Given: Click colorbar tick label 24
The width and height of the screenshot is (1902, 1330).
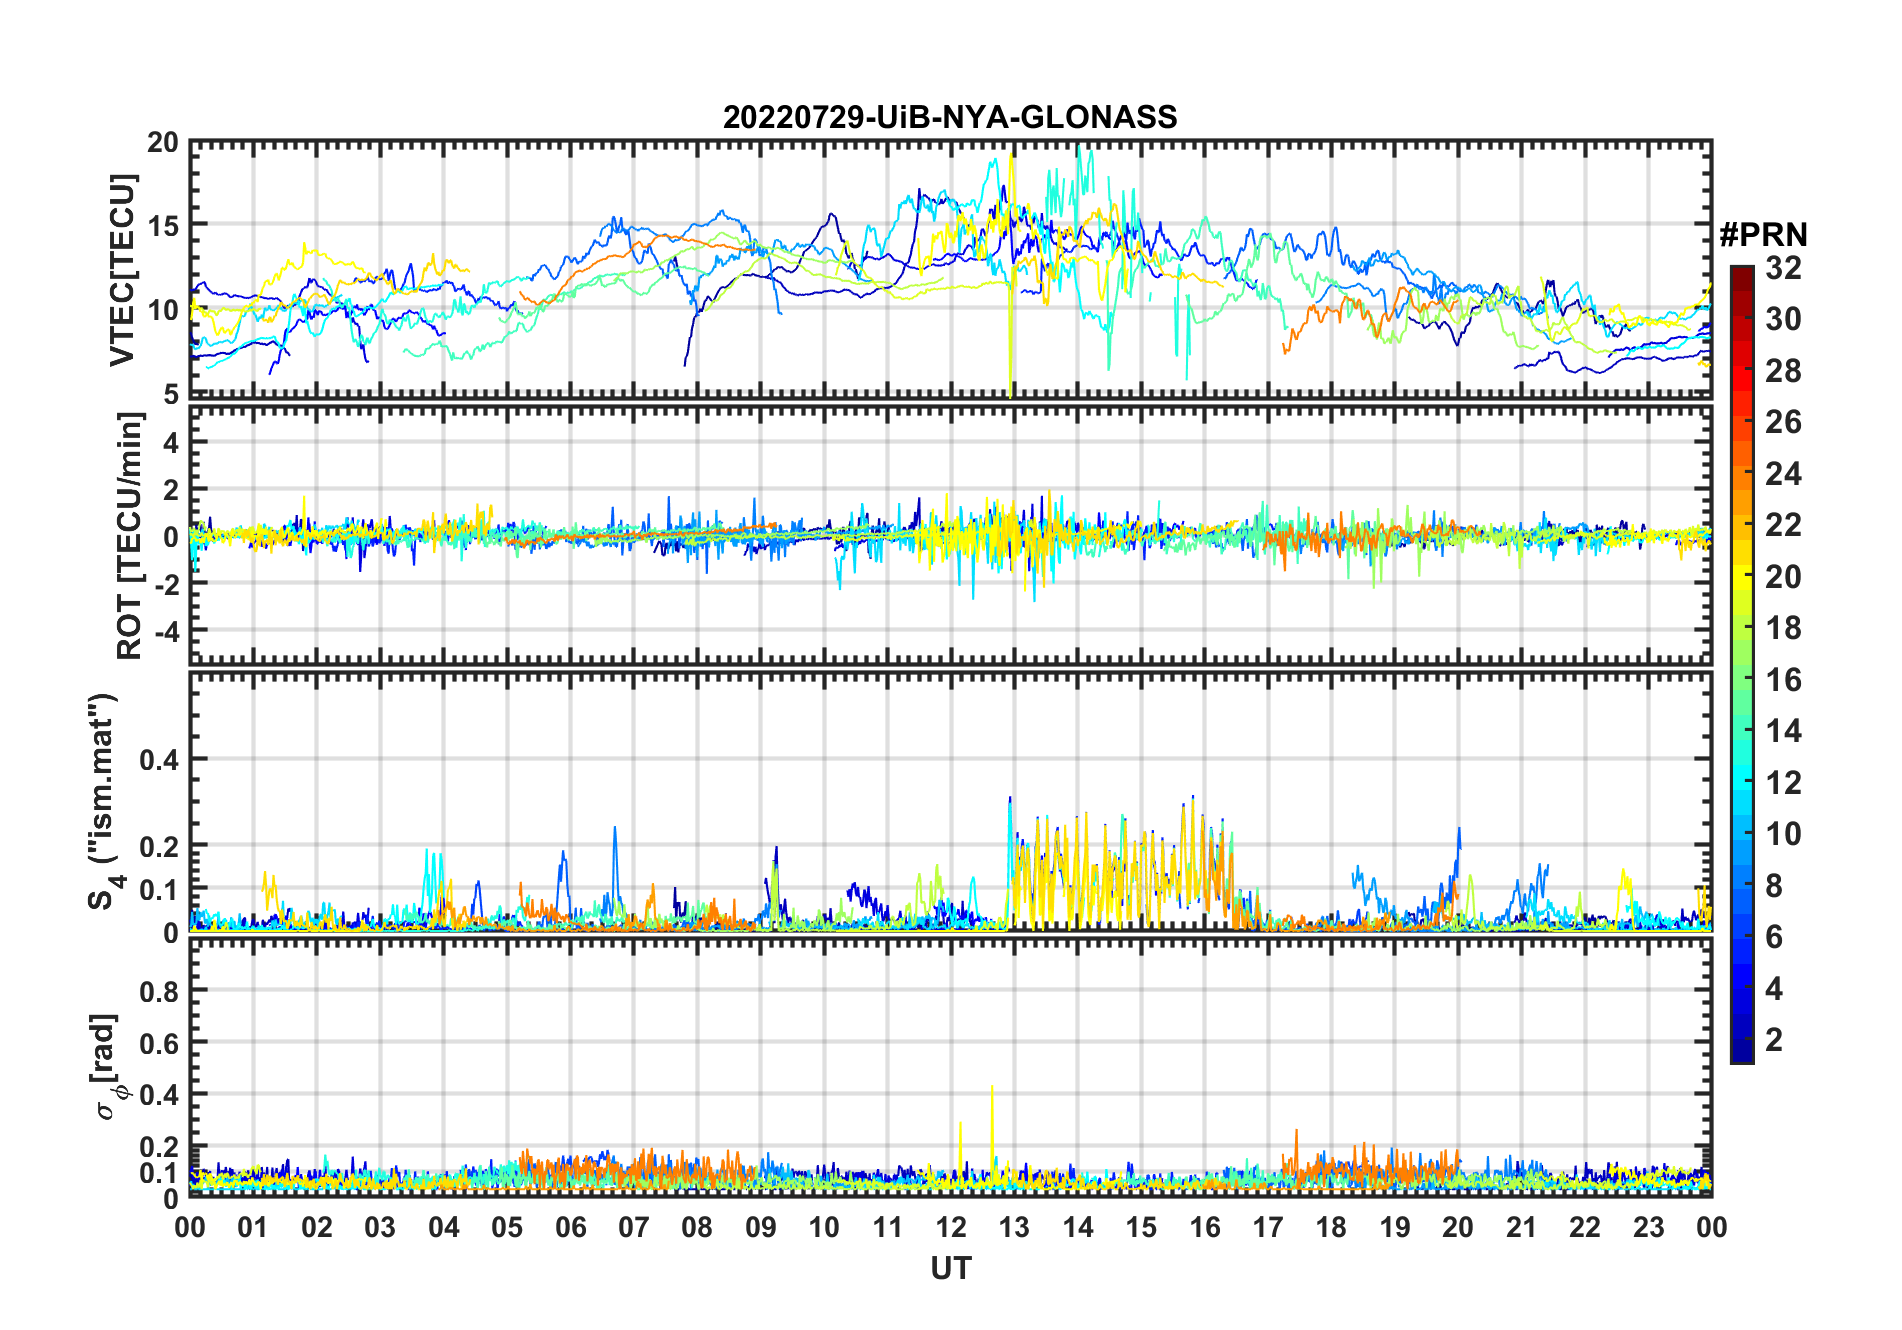Looking at the screenshot, I should point(1783,473).
